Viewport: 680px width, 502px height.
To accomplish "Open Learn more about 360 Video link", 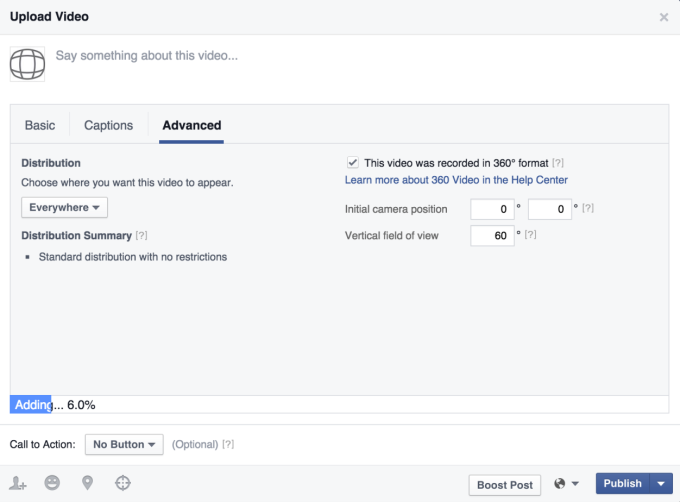I will click(x=456, y=180).
